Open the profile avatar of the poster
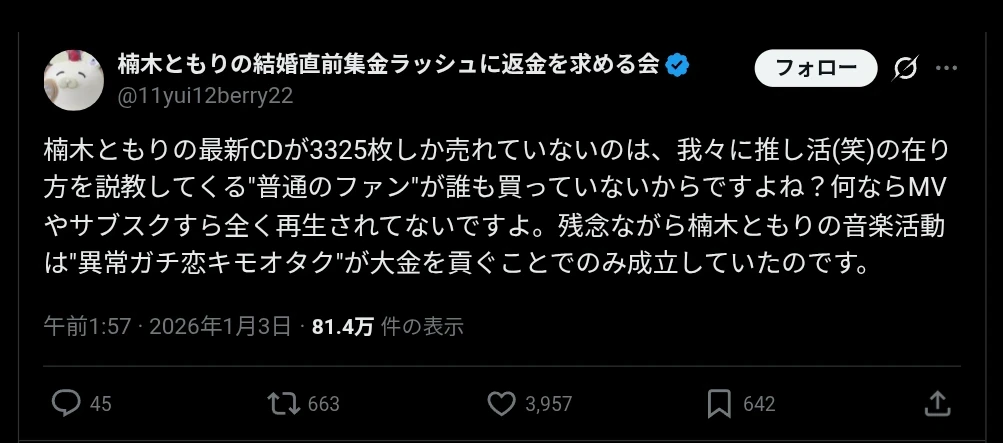The width and height of the screenshot is (1003, 443). pos(74,80)
